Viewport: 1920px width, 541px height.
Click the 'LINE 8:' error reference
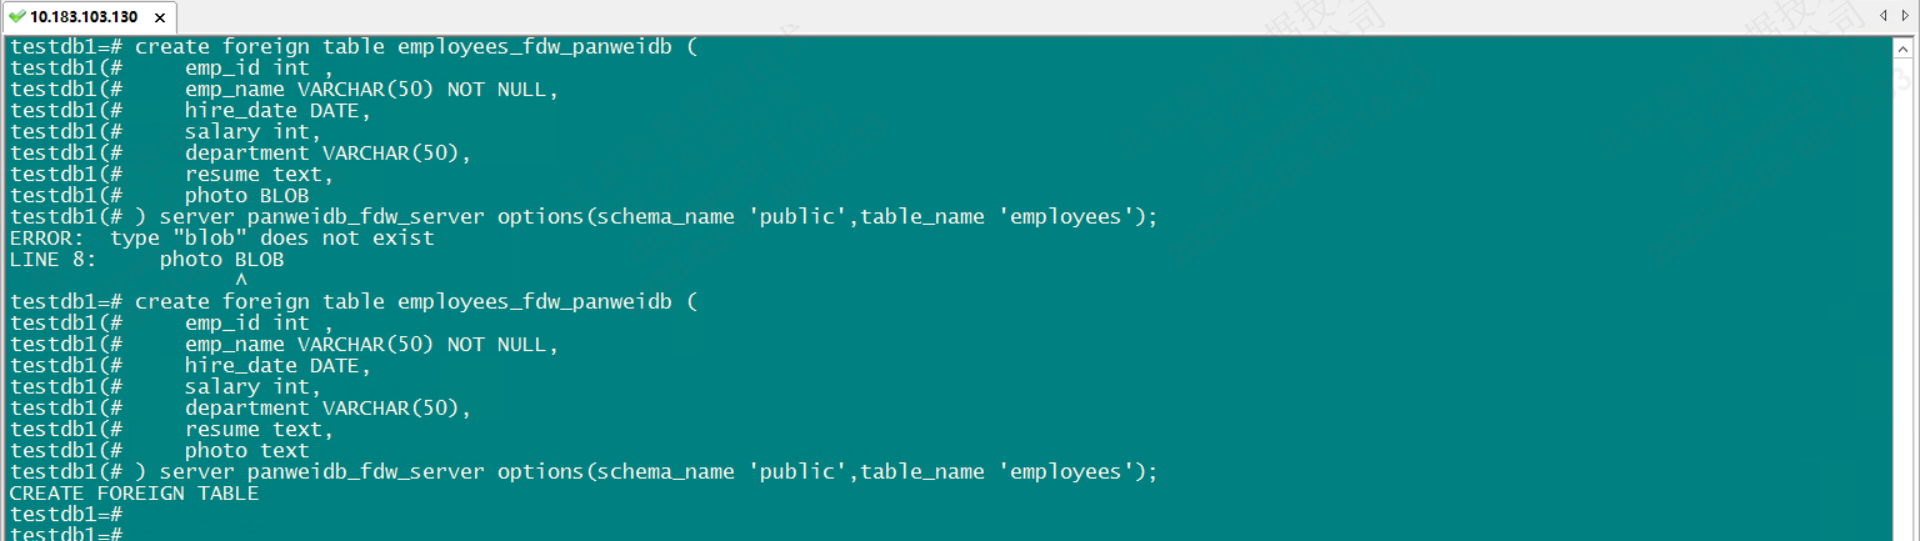coord(52,259)
